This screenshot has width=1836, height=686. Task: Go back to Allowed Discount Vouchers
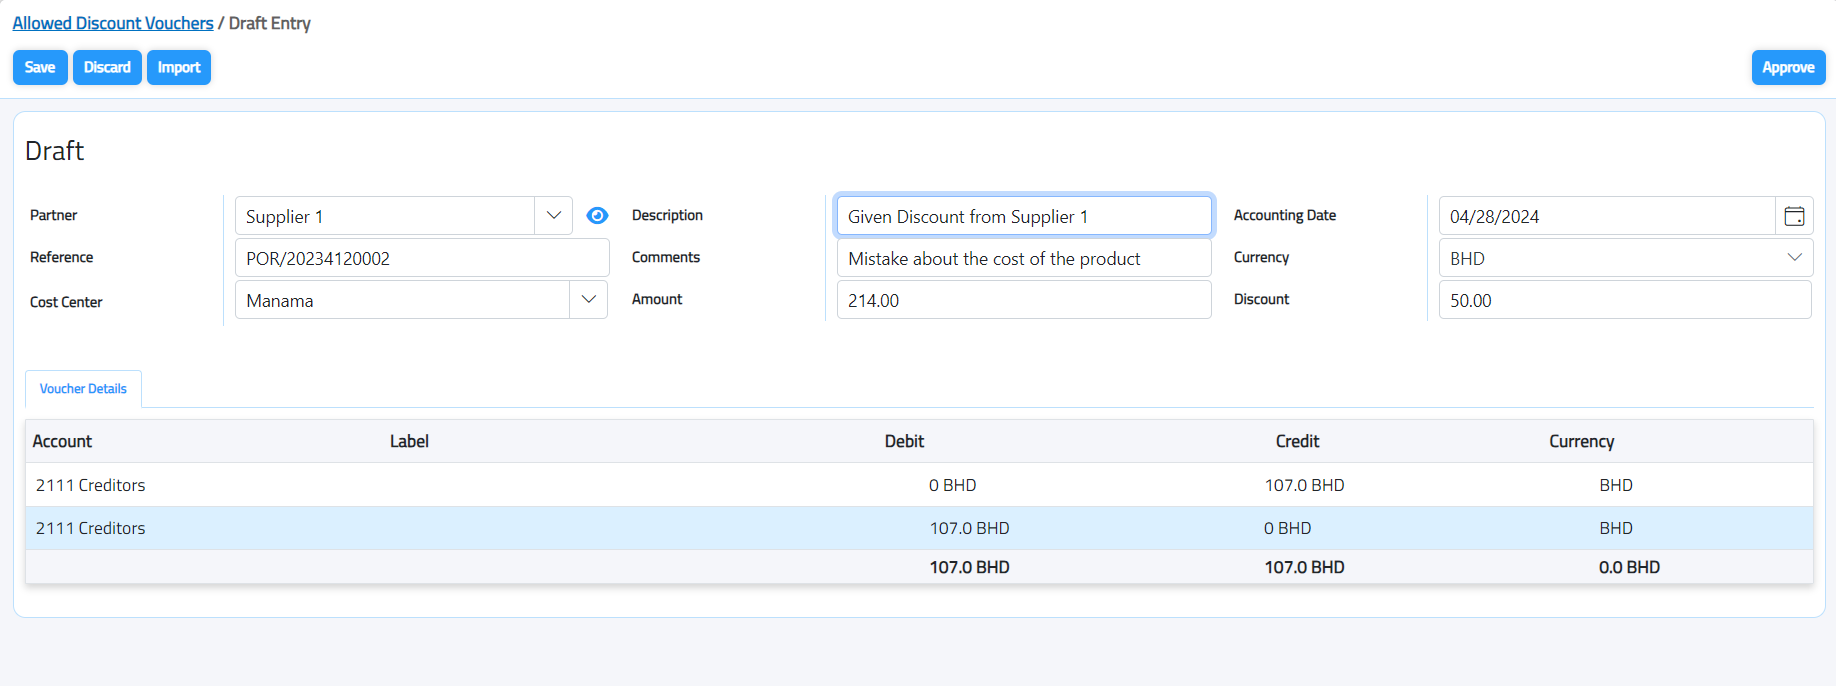113,23
